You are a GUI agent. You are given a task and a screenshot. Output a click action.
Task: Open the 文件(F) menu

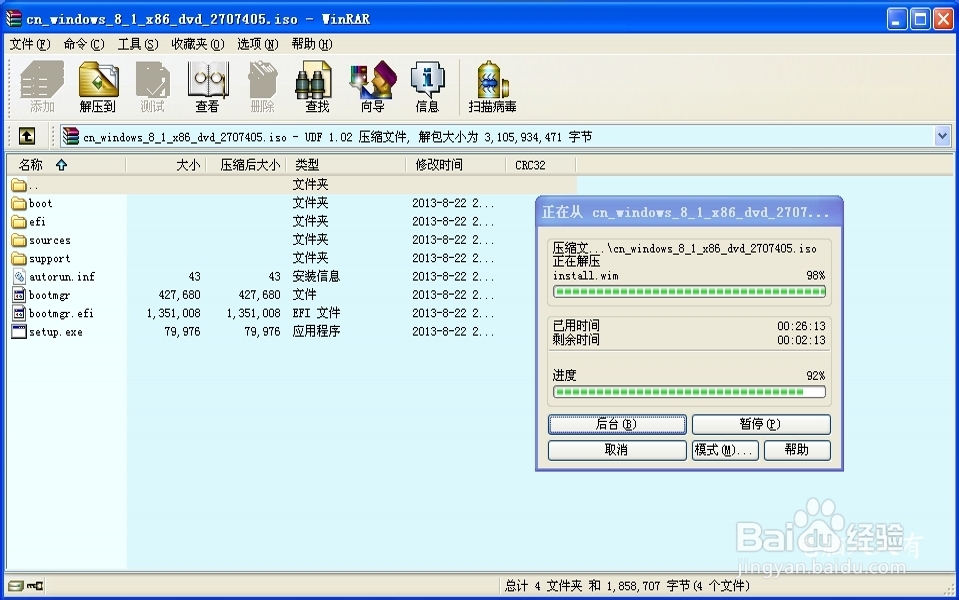(x=29, y=44)
